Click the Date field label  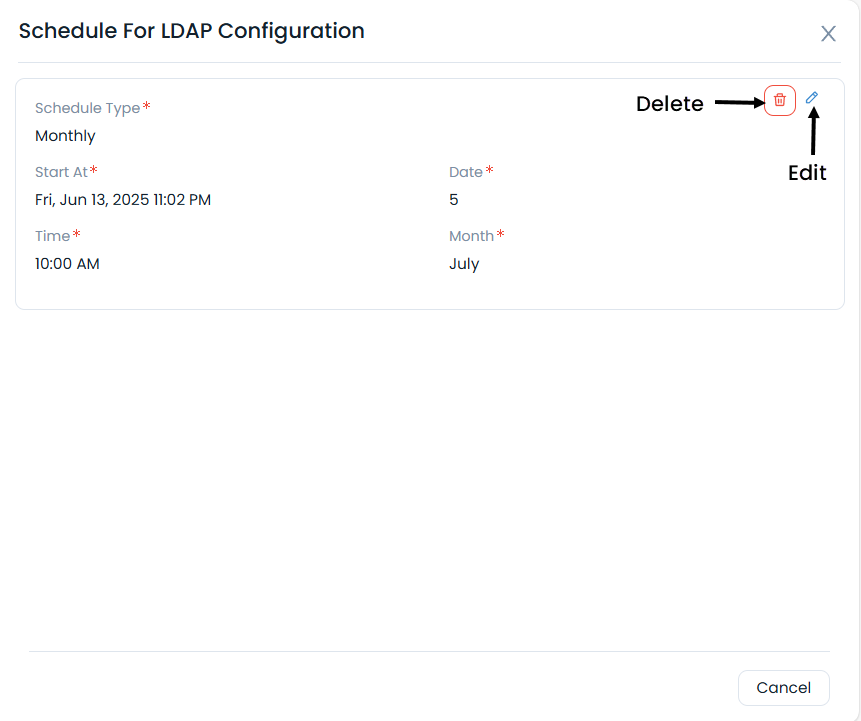(466, 172)
